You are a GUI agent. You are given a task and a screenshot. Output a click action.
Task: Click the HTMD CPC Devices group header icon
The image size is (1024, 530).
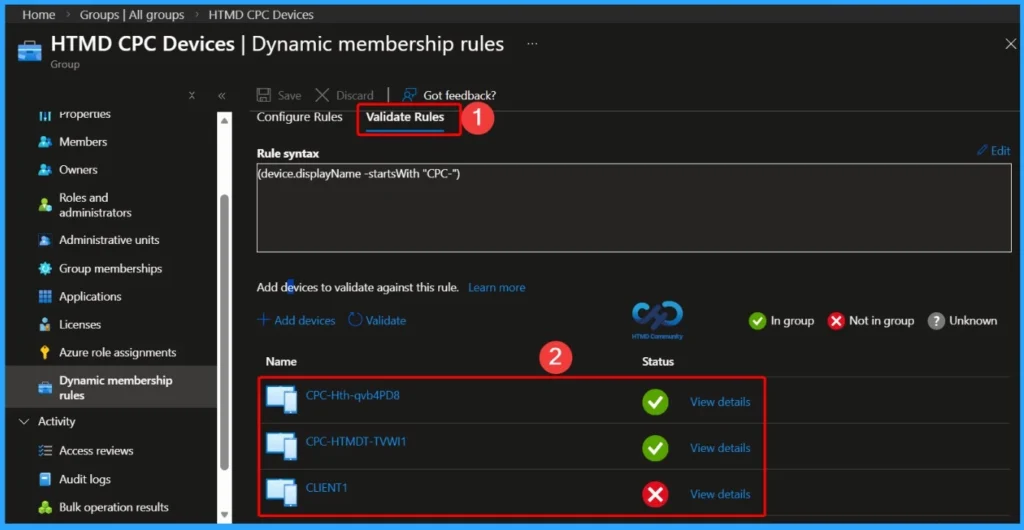point(29,51)
